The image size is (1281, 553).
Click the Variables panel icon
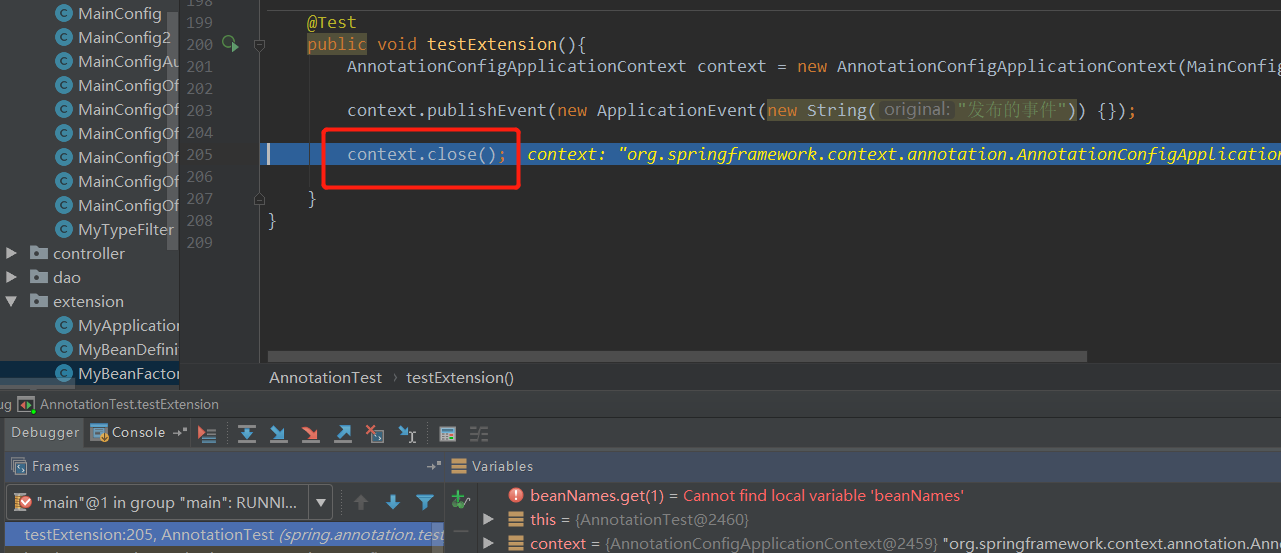tap(459, 466)
